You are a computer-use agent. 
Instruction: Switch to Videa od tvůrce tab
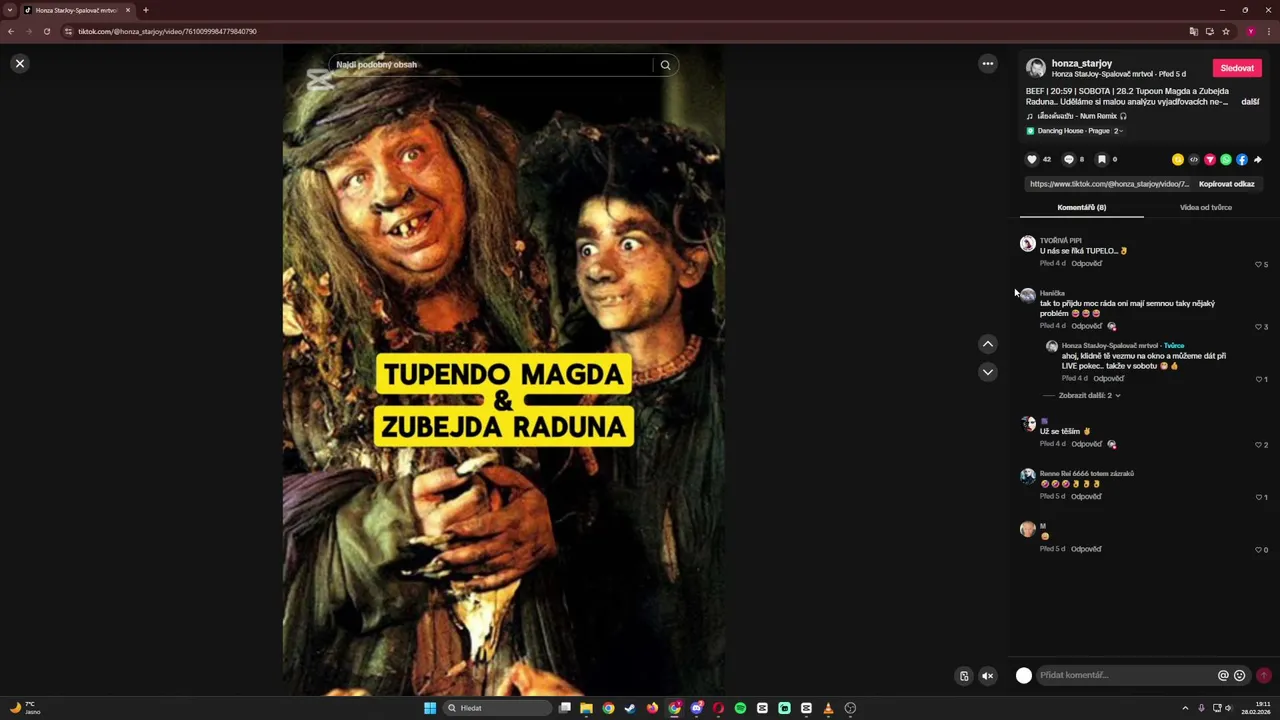coord(1206,207)
